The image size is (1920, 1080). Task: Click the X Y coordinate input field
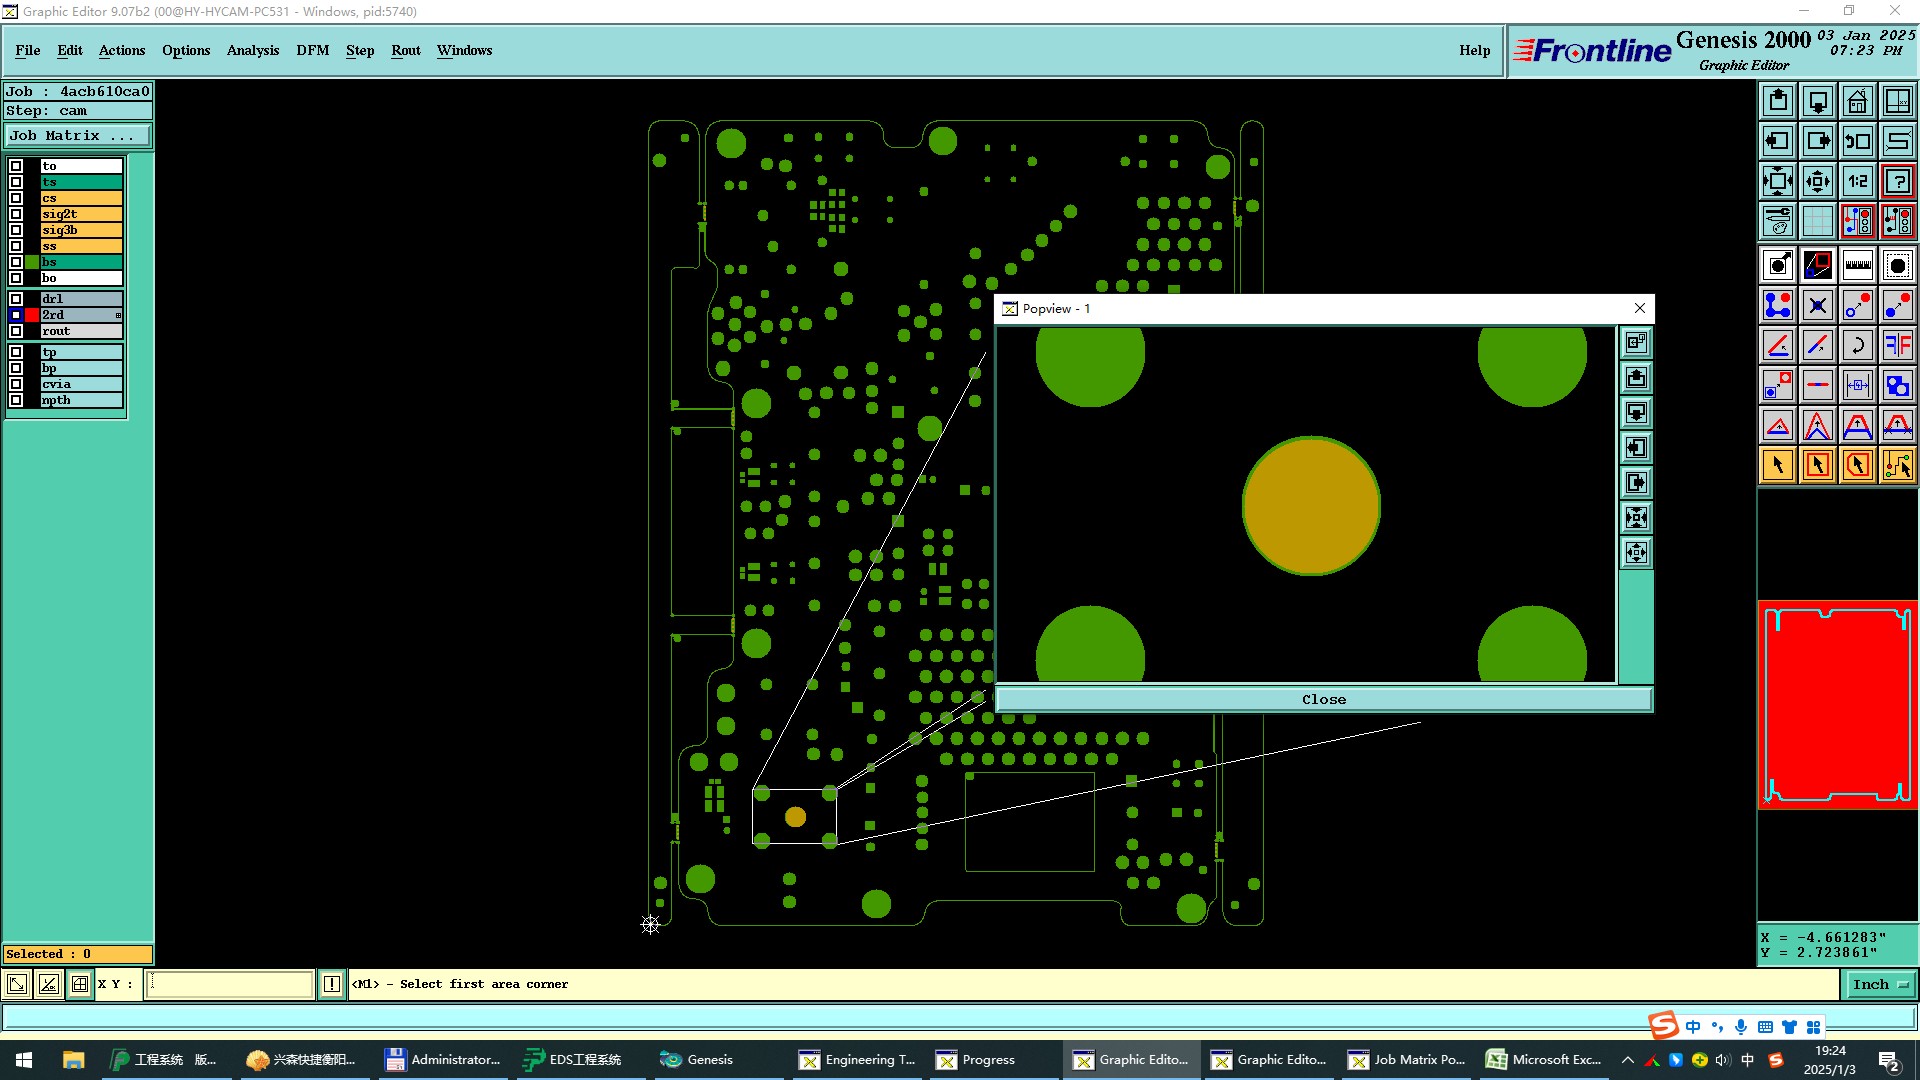(230, 984)
